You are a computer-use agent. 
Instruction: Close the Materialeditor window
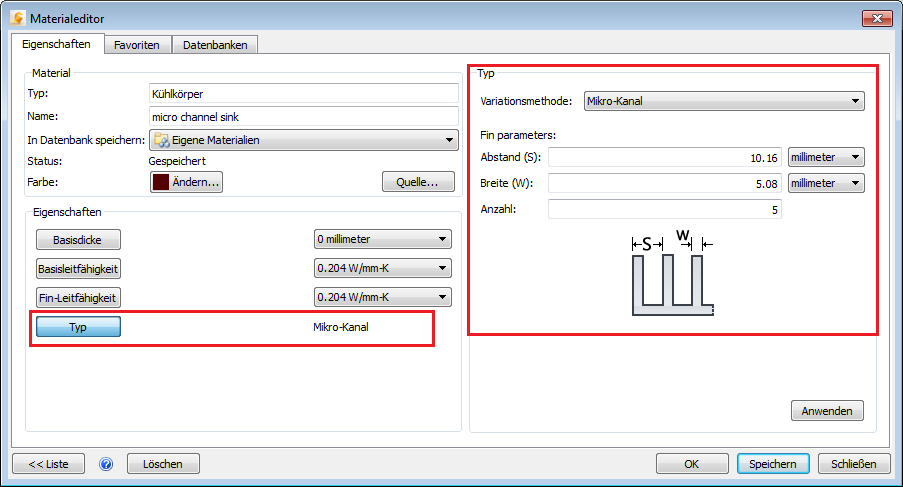tap(877, 18)
